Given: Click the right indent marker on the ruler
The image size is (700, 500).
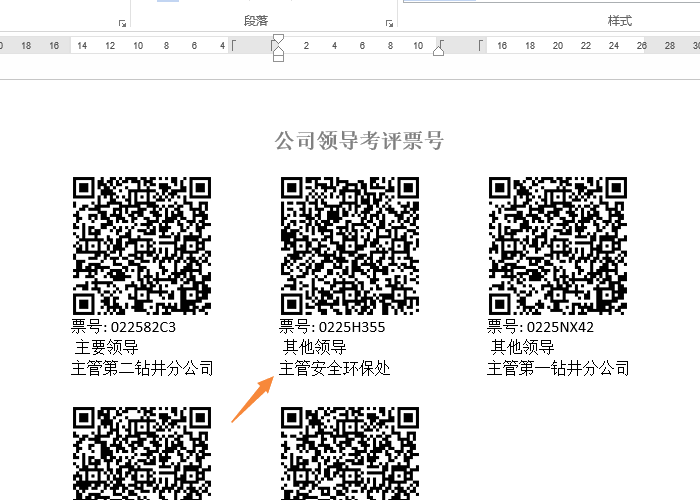Looking at the screenshot, I should coord(438,51).
